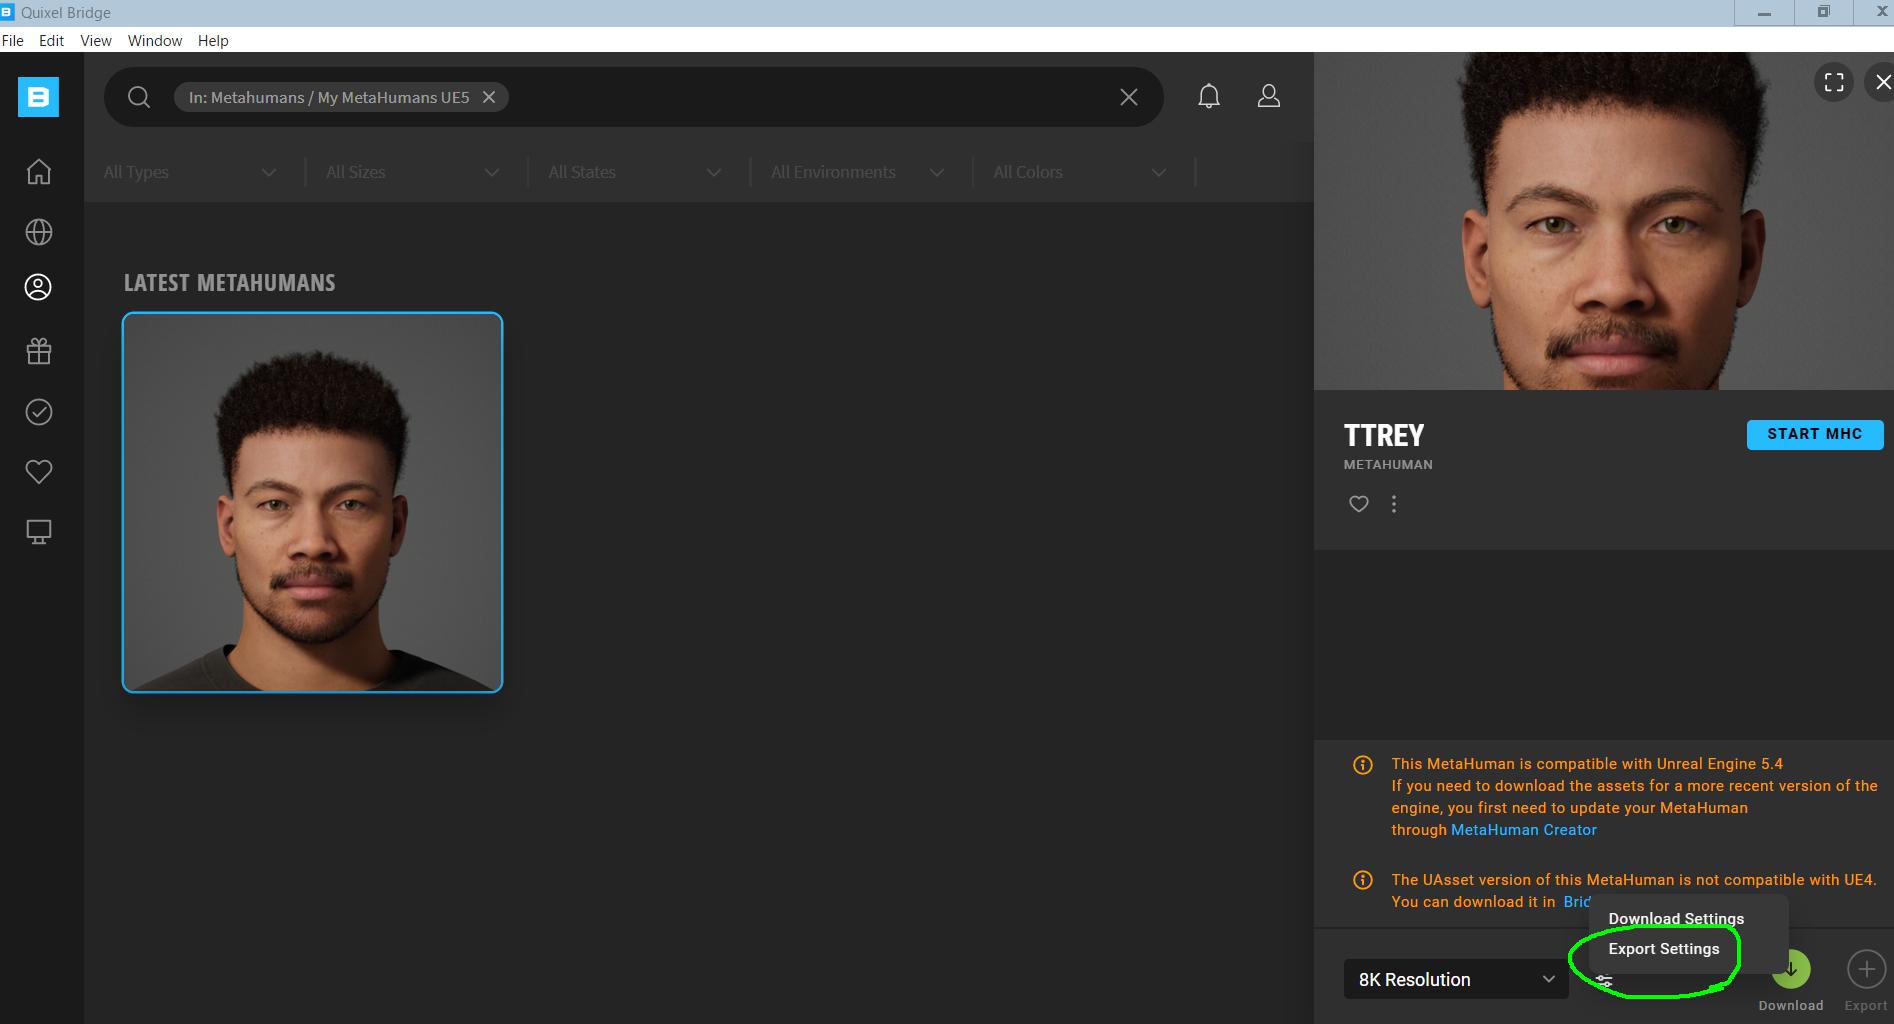Select Export Settings from popup
This screenshot has width=1894, height=1024.
[x=1664, y=949]
